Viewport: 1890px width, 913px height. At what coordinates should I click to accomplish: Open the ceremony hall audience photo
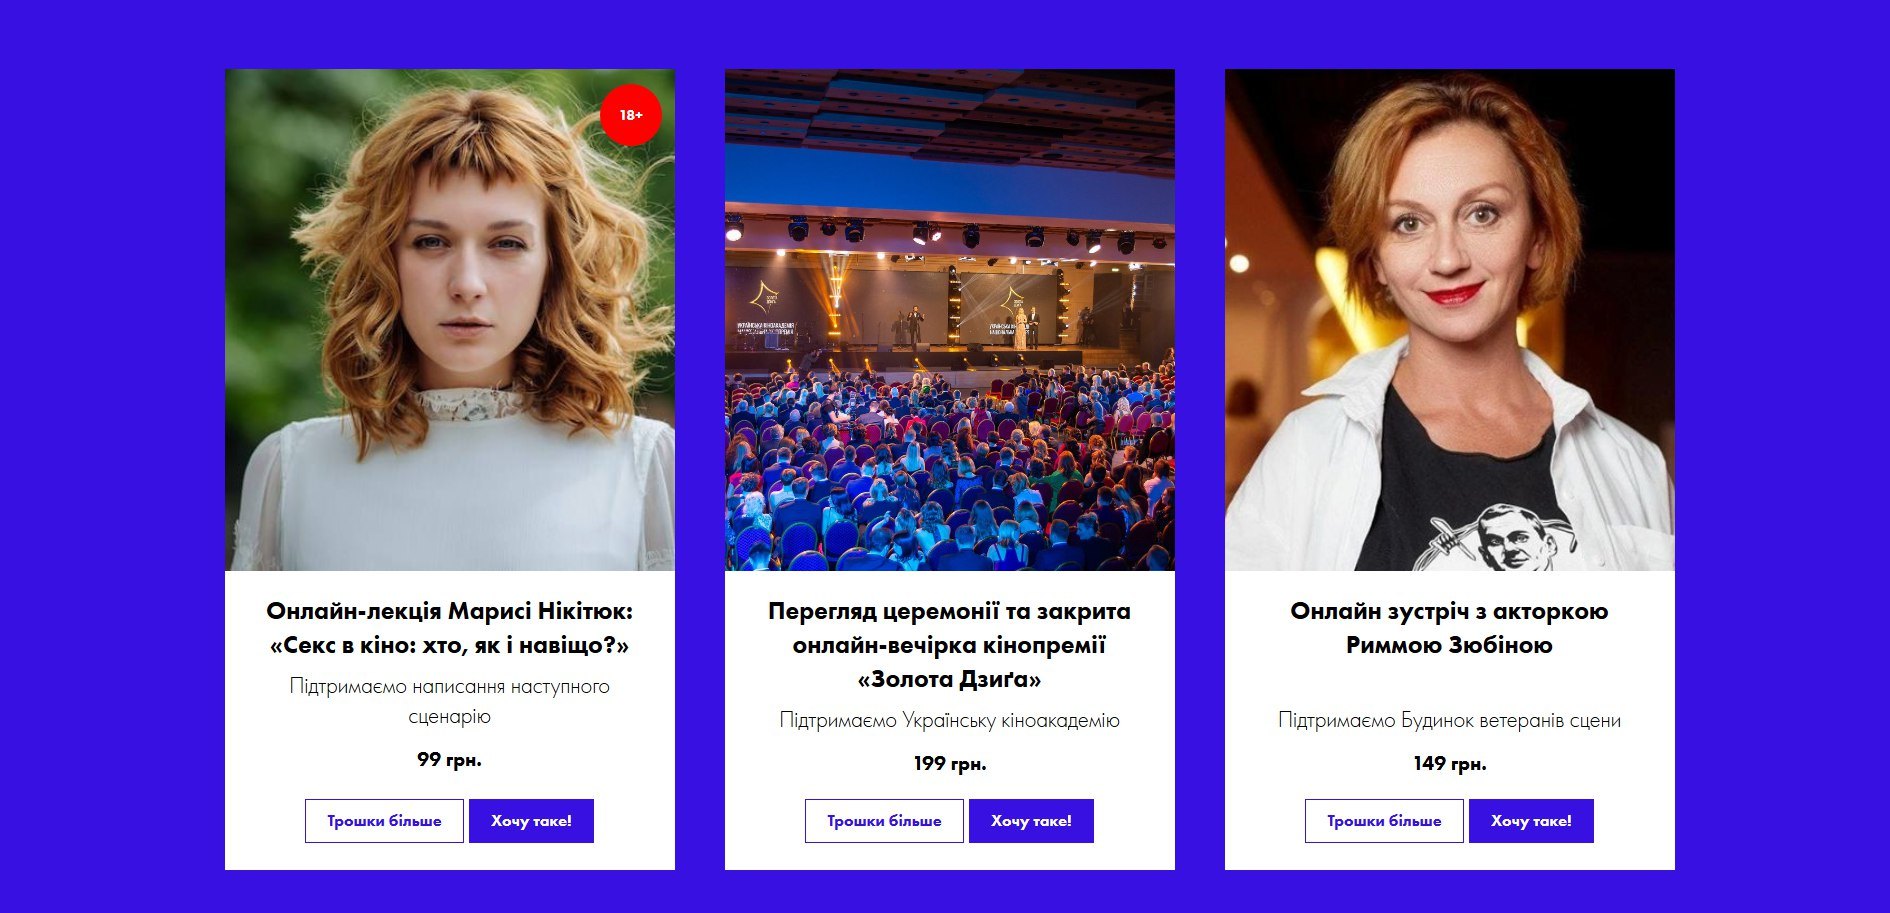[950, 320]
